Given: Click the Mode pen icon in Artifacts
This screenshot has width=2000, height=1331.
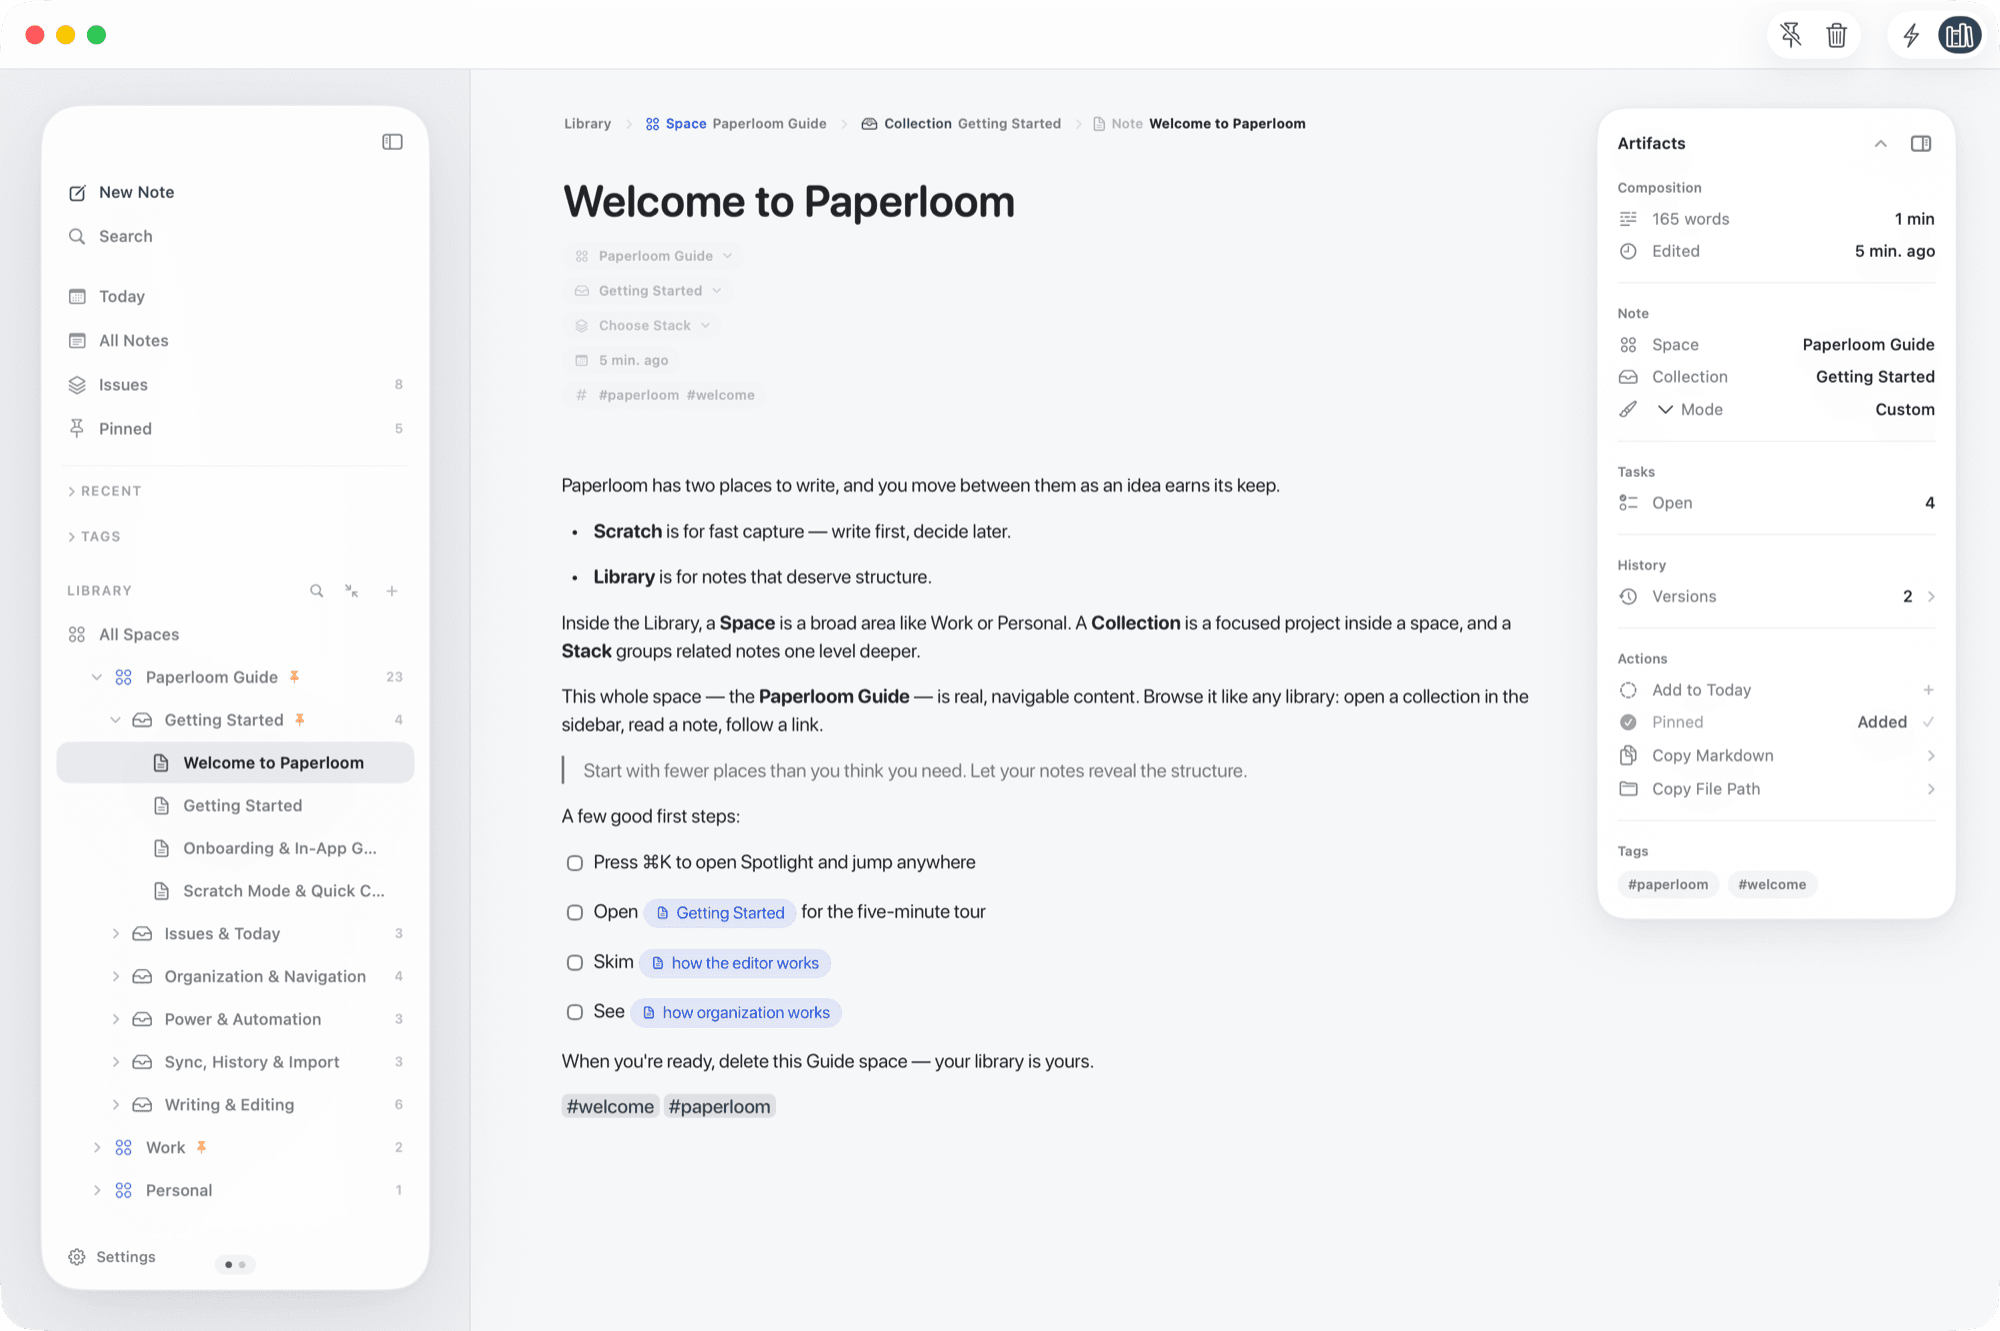Looking at the screenshot, I should (1628, 410).
